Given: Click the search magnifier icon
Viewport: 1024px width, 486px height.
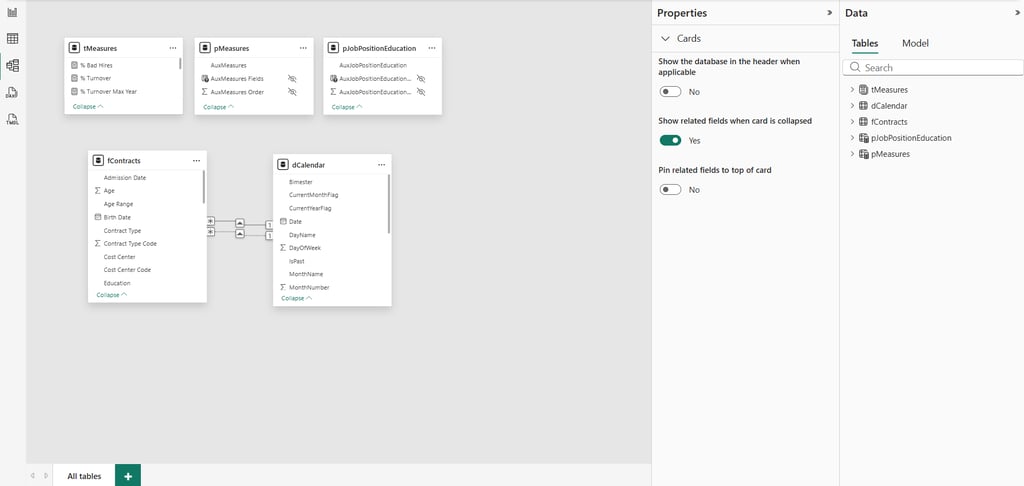Looking at the screenshot, I should pos(855,67).
